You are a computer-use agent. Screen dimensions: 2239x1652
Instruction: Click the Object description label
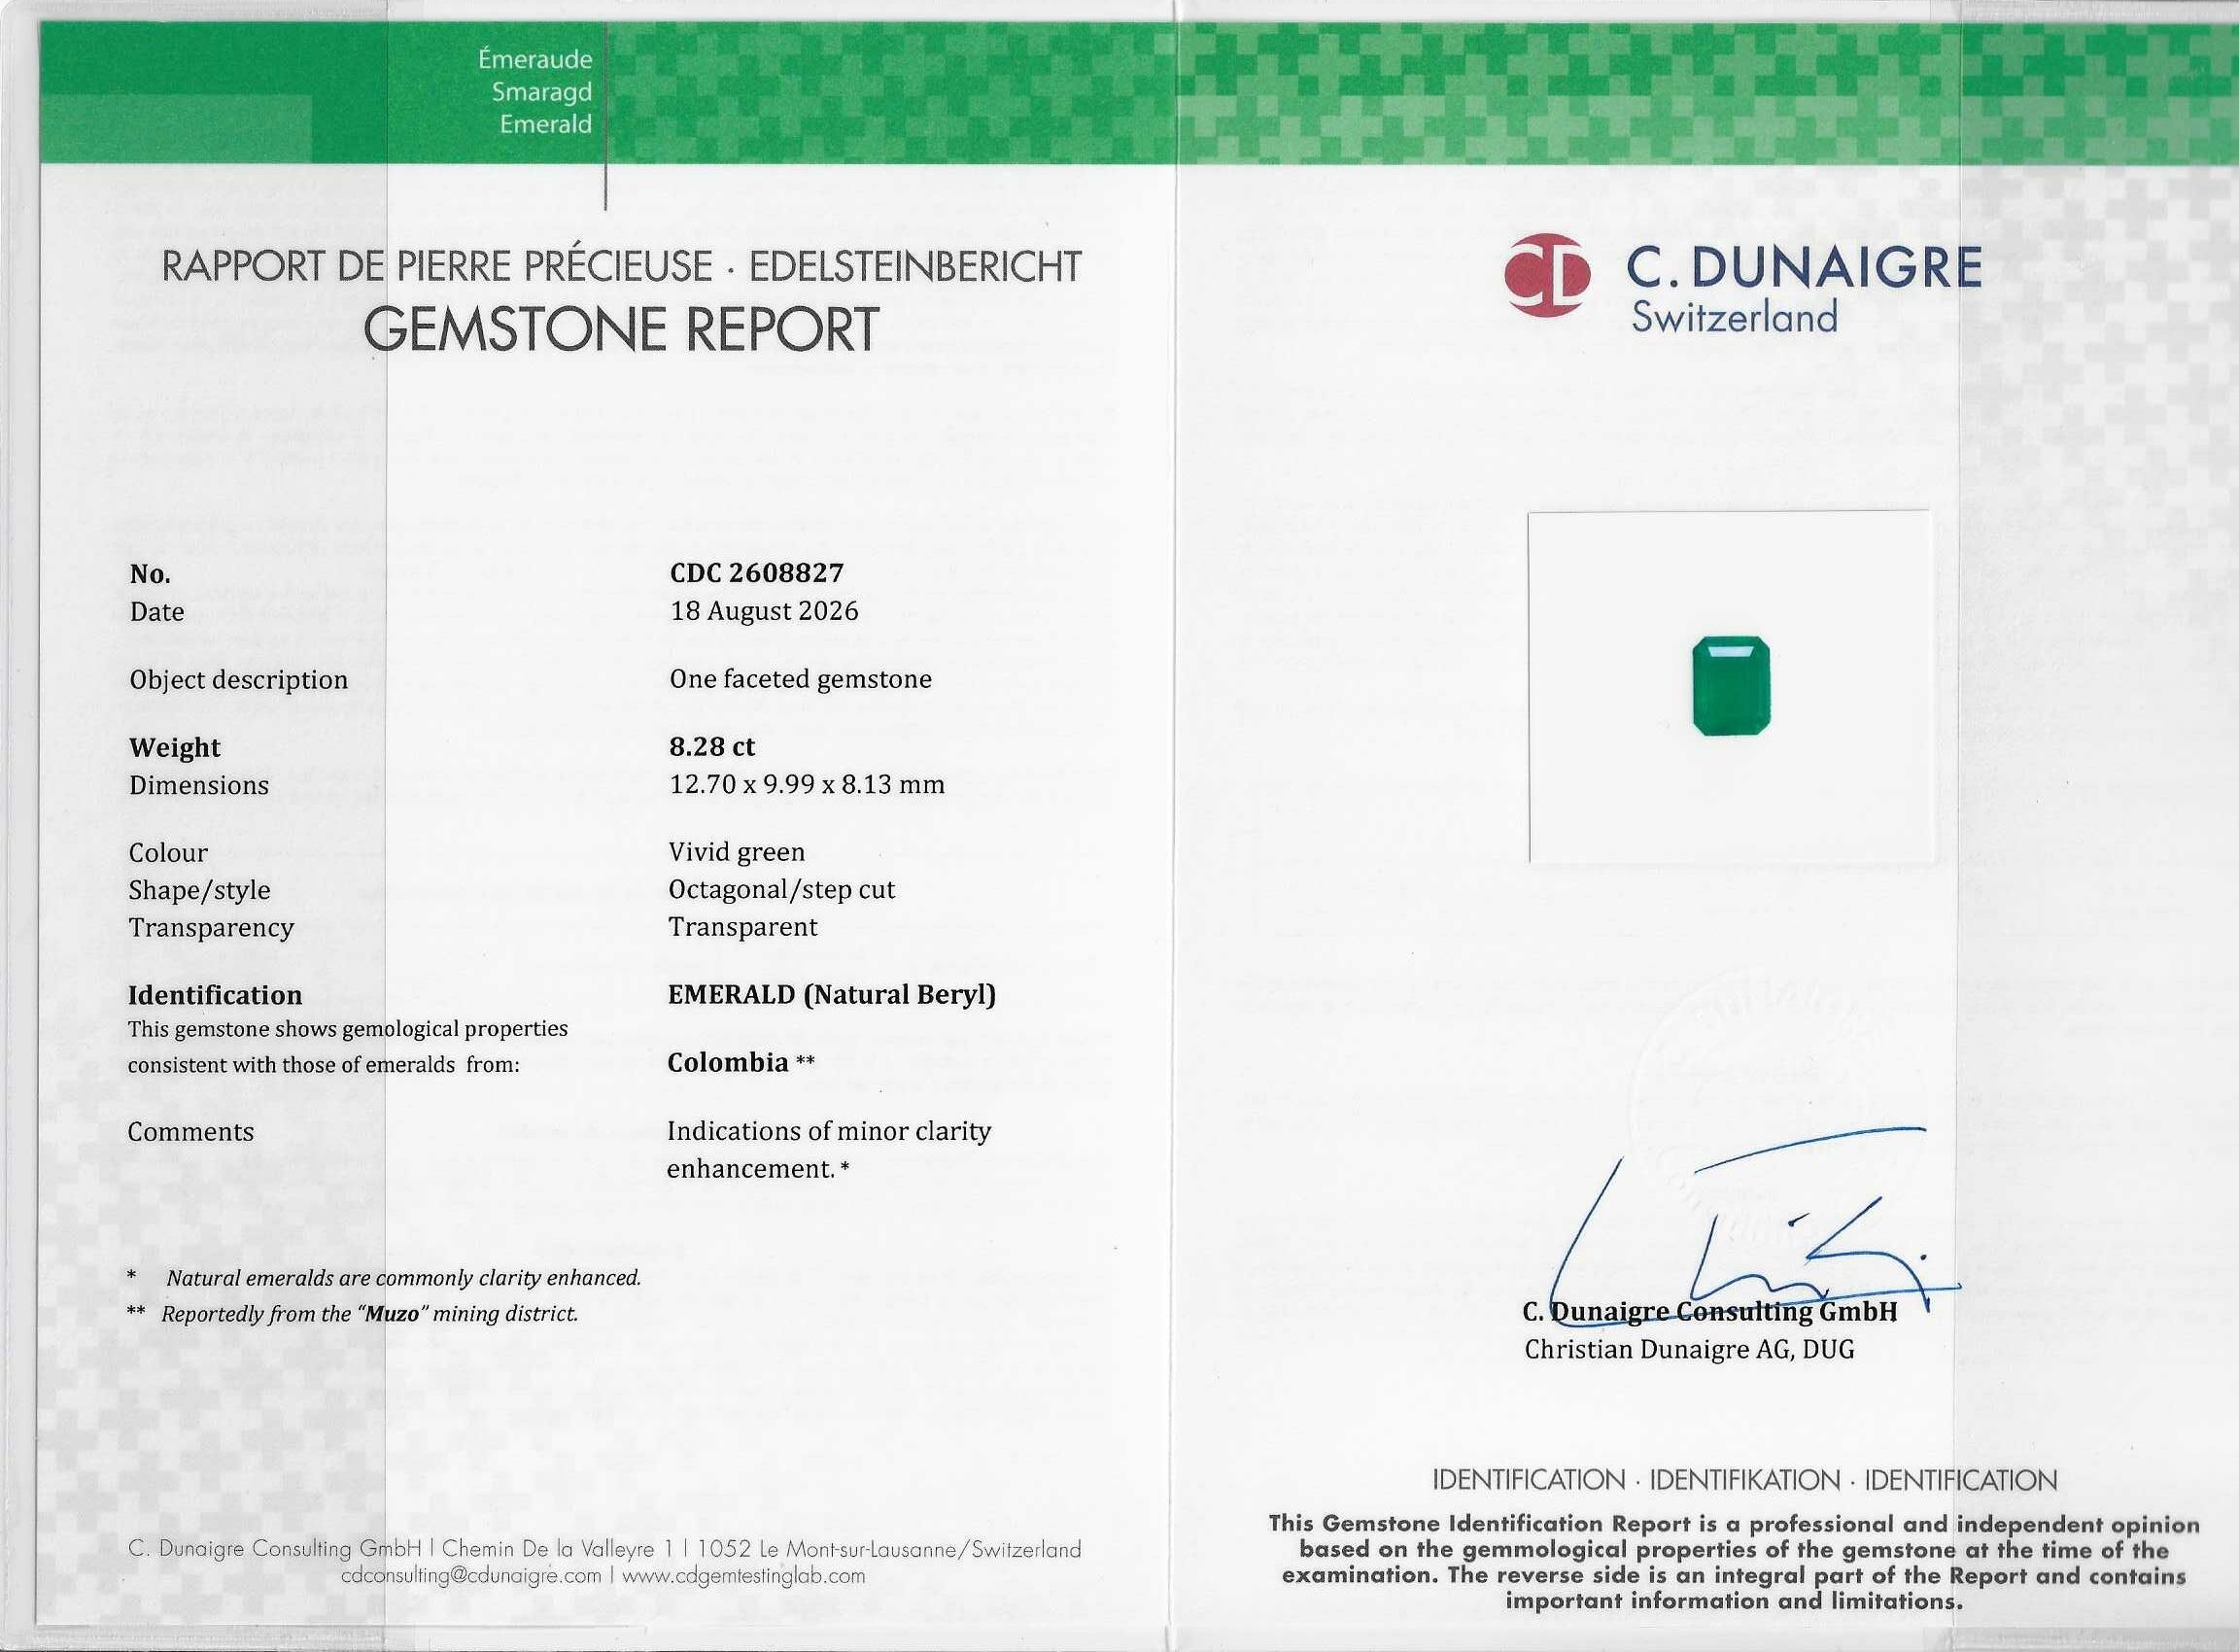[x=239, y=680]
